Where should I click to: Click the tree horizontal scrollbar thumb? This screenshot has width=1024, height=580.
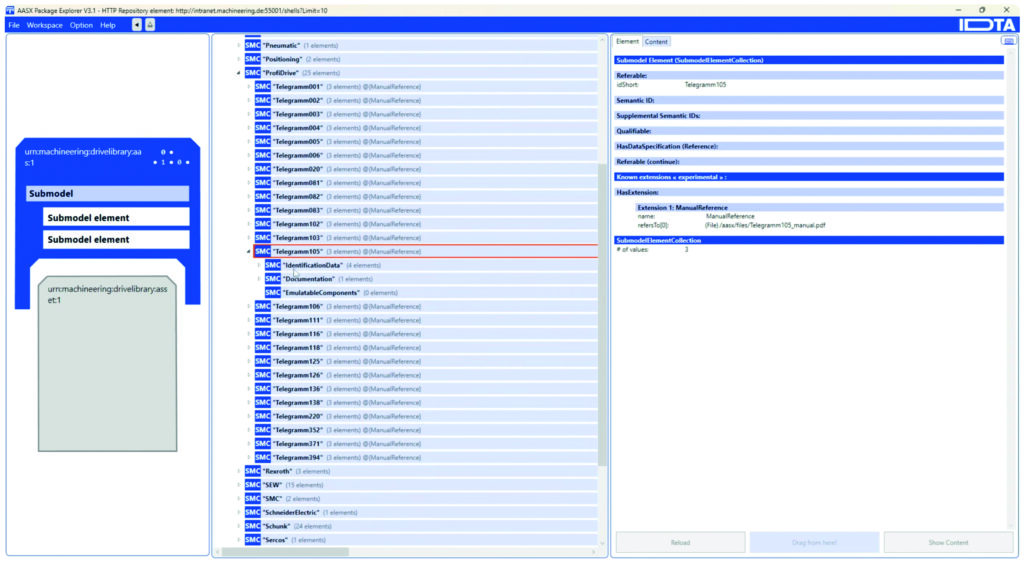click(x=285, y=552)
